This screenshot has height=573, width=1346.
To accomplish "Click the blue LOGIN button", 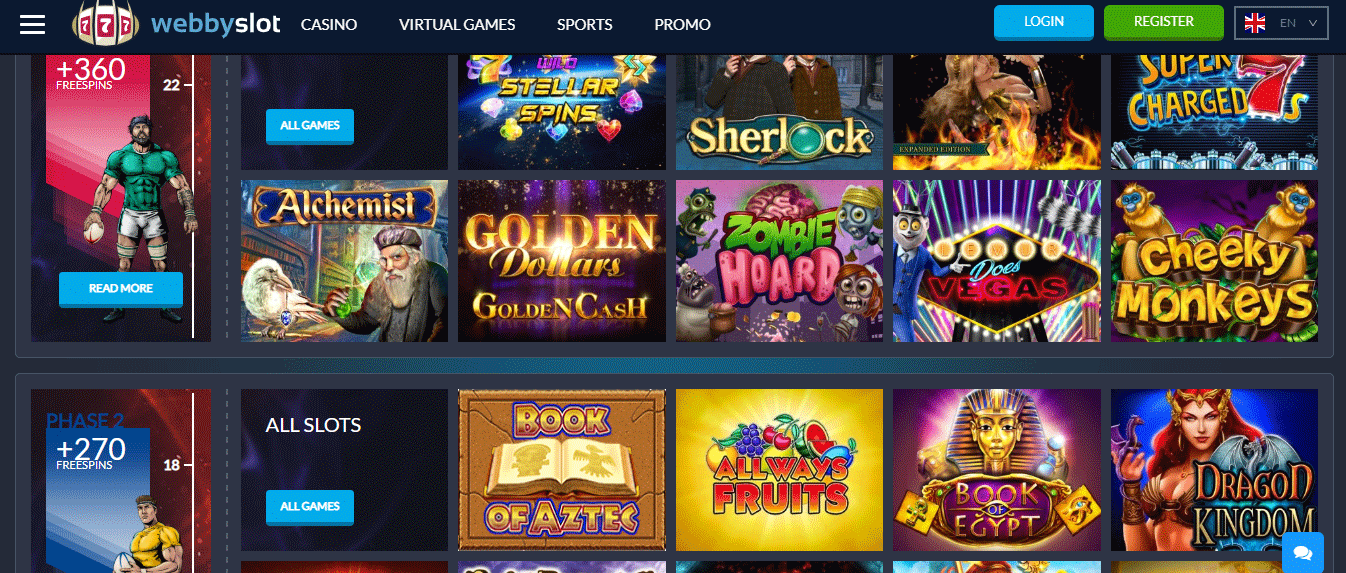I will click(1044, 21).
